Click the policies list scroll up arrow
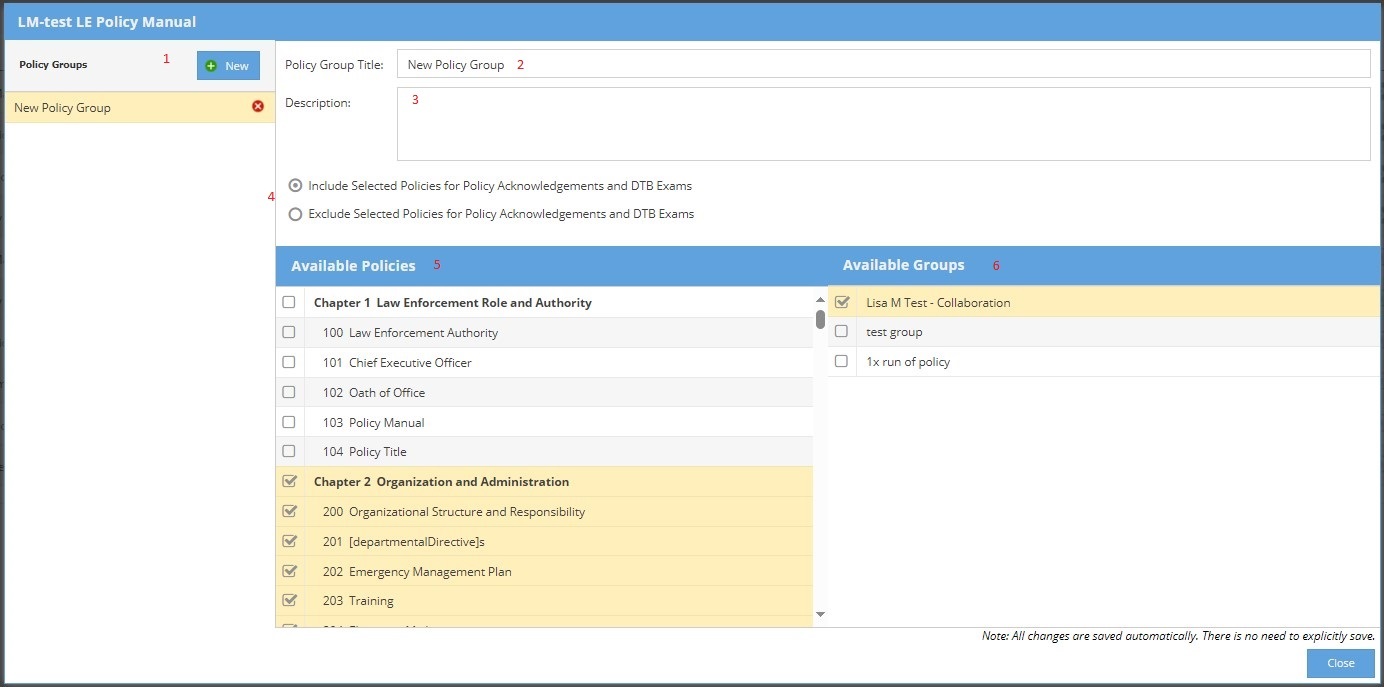1384x687 pixels. (x=820, y=299)
